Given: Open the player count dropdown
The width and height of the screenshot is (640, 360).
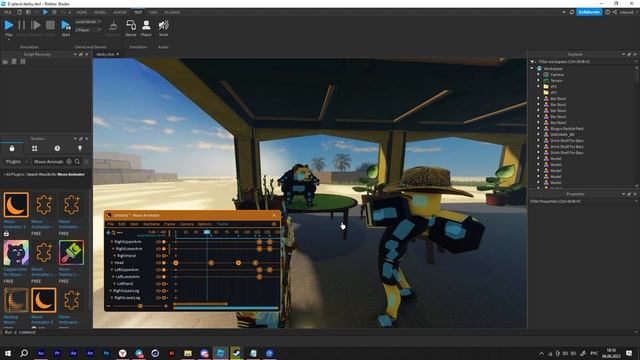Looking at the screenshot, I should [88, 30].
